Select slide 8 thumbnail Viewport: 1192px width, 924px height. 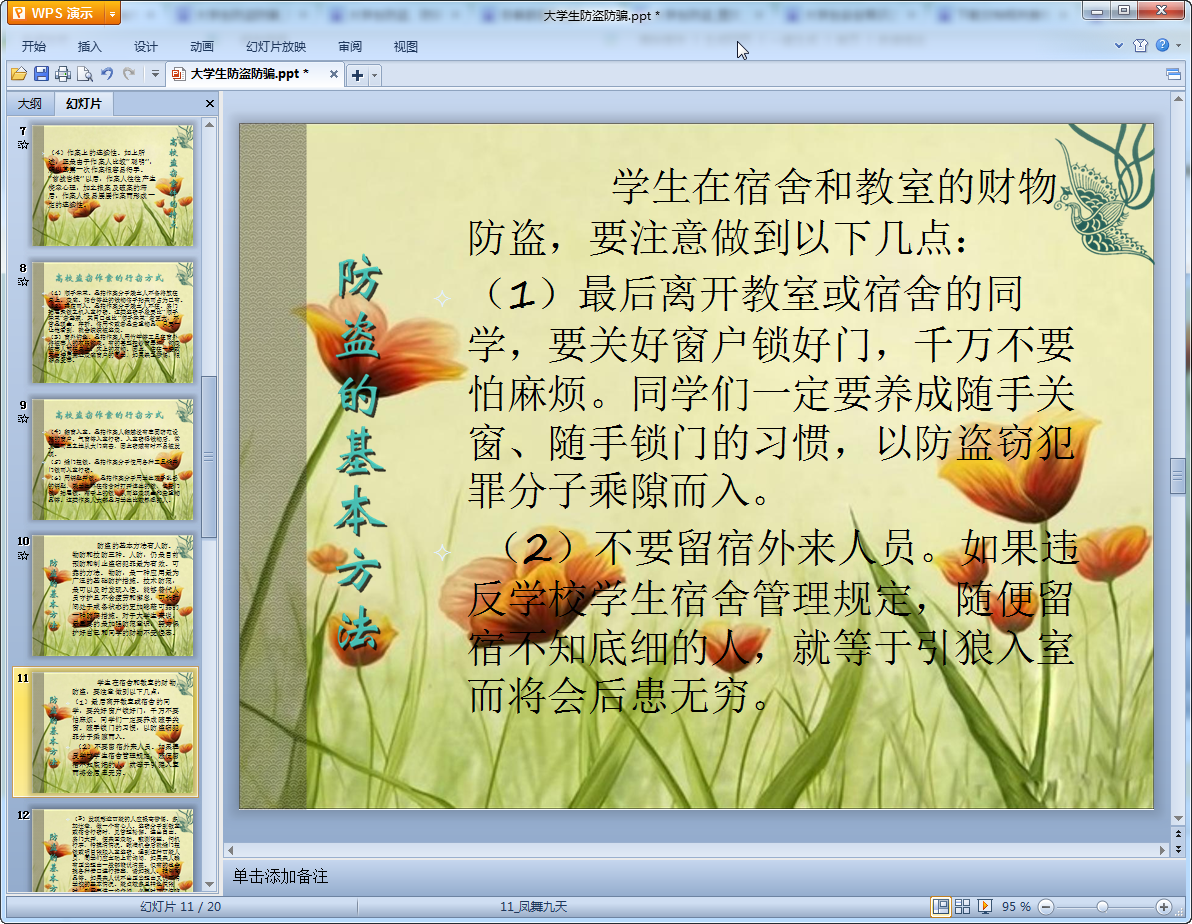(x=113, y=322)
